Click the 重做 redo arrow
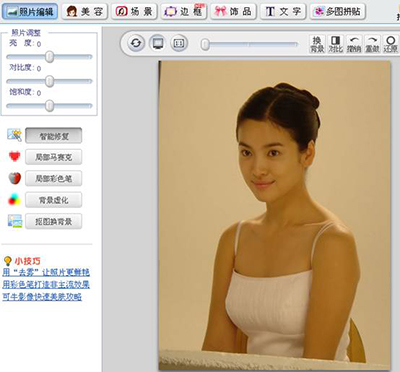Screen dimensions: 400x372 (x=372, y=44)
